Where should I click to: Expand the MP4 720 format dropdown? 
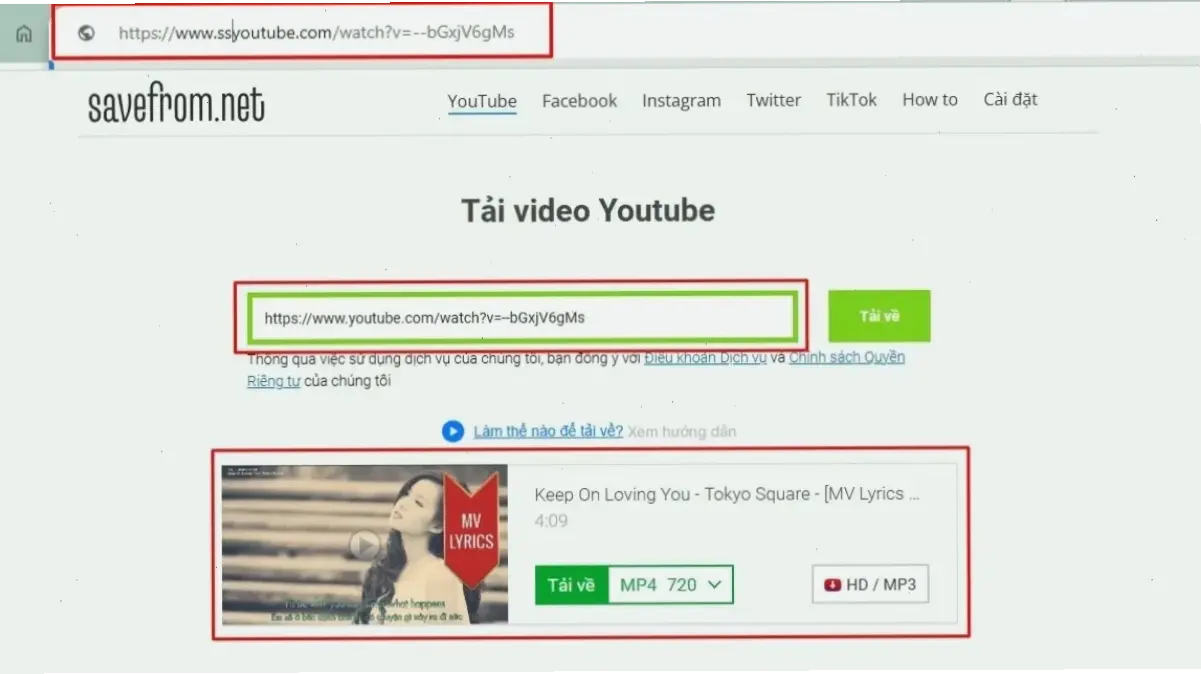[671, 585]
